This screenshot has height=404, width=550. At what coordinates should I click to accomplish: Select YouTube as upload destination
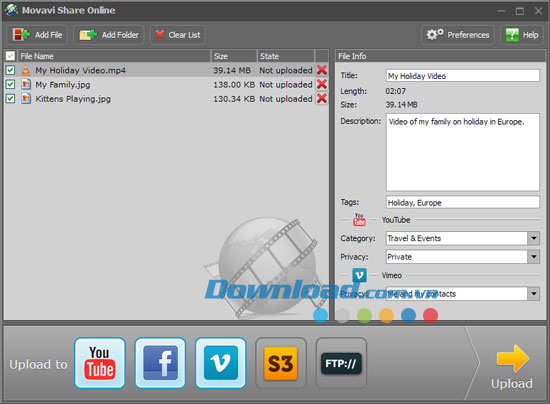click(x=100, y=363)
